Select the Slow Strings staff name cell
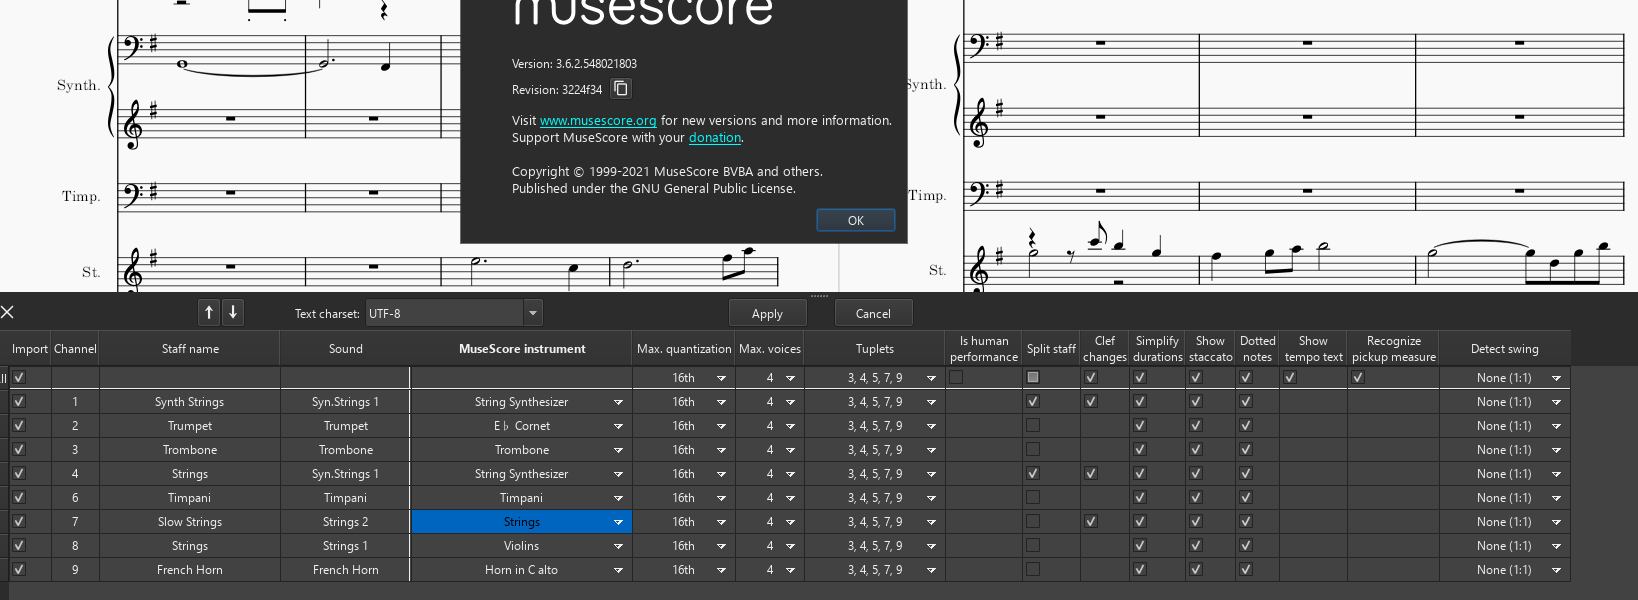The width and height of the screenshot is (1638, 600). pos(190,521)
